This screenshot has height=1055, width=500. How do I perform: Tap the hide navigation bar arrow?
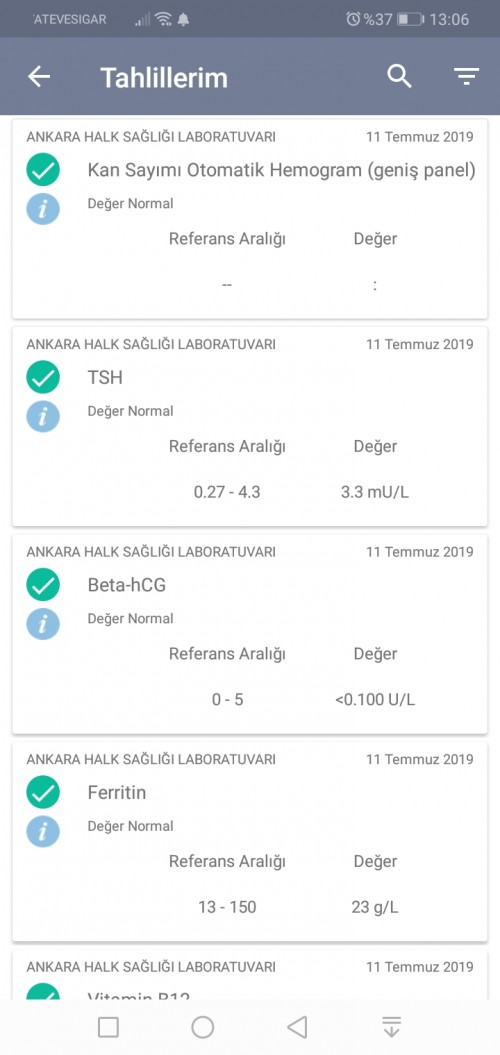tap(391, 1027)
